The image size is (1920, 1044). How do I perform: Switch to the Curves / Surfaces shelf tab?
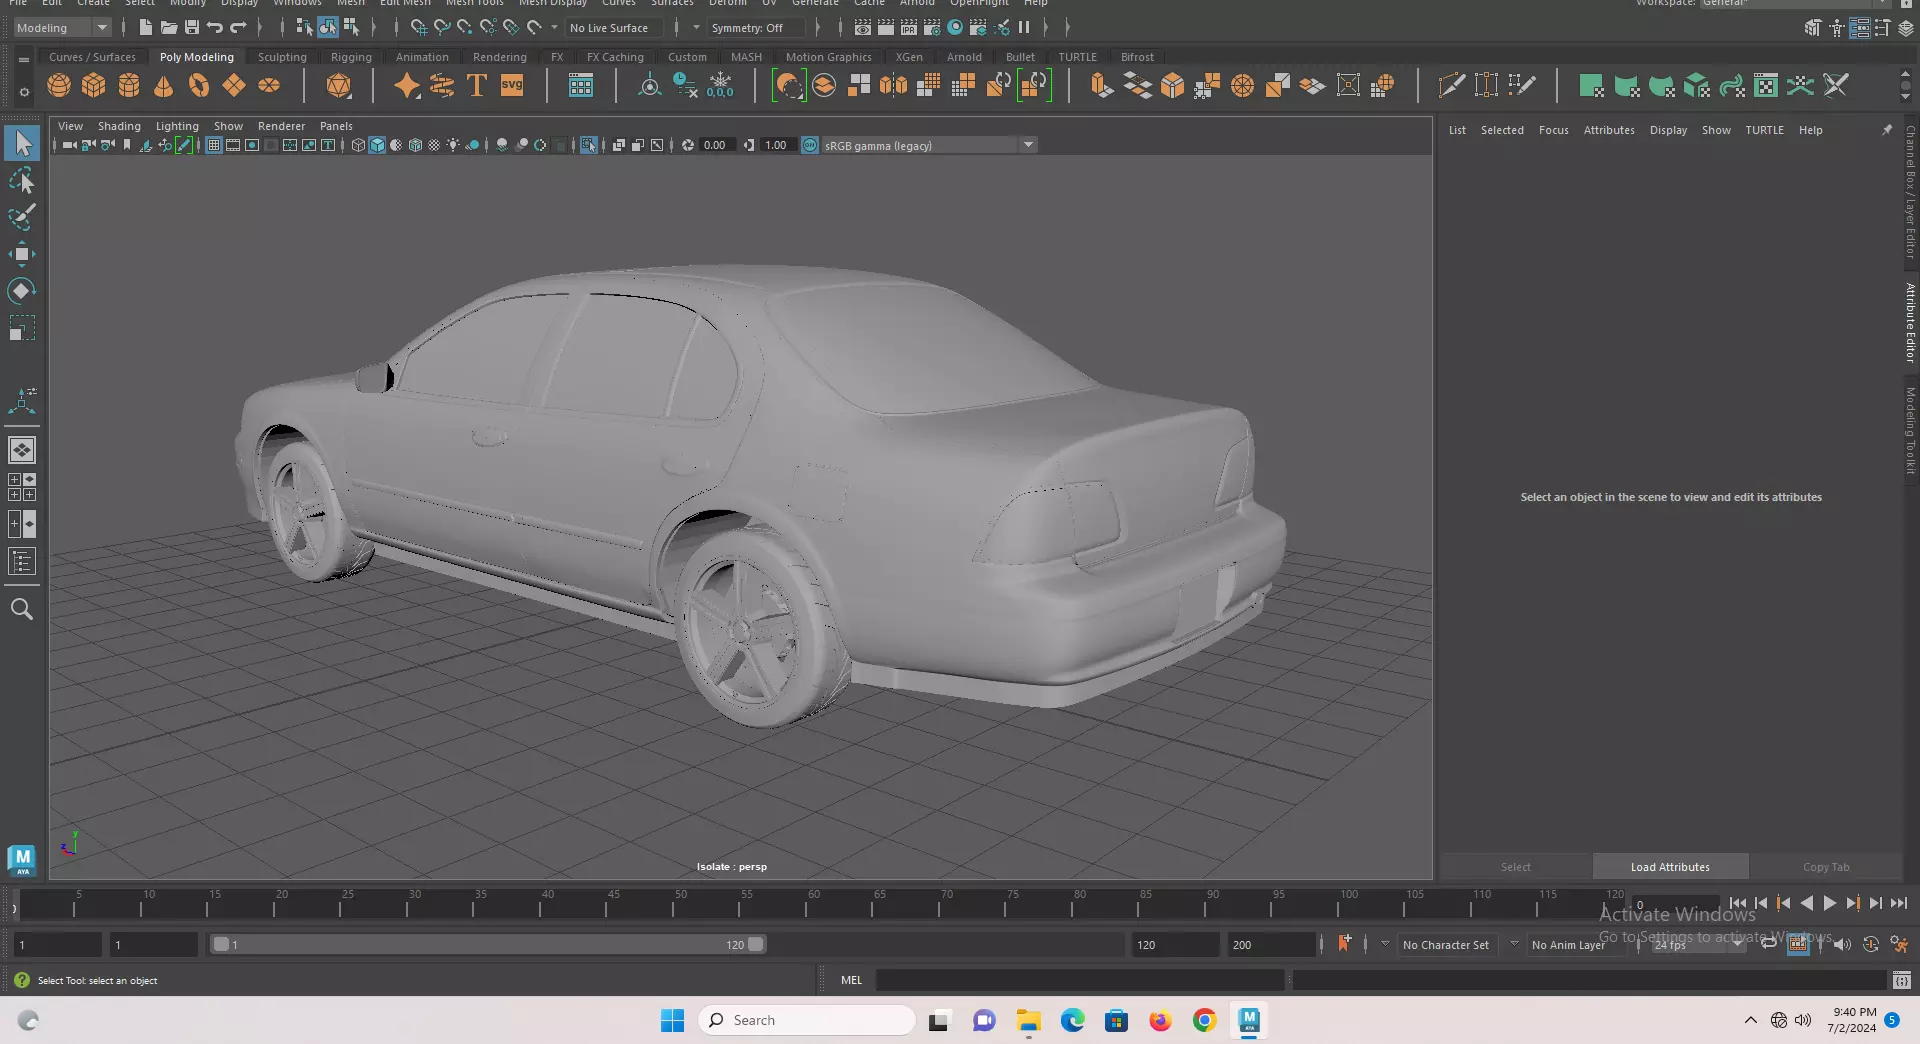coord(92,57)
